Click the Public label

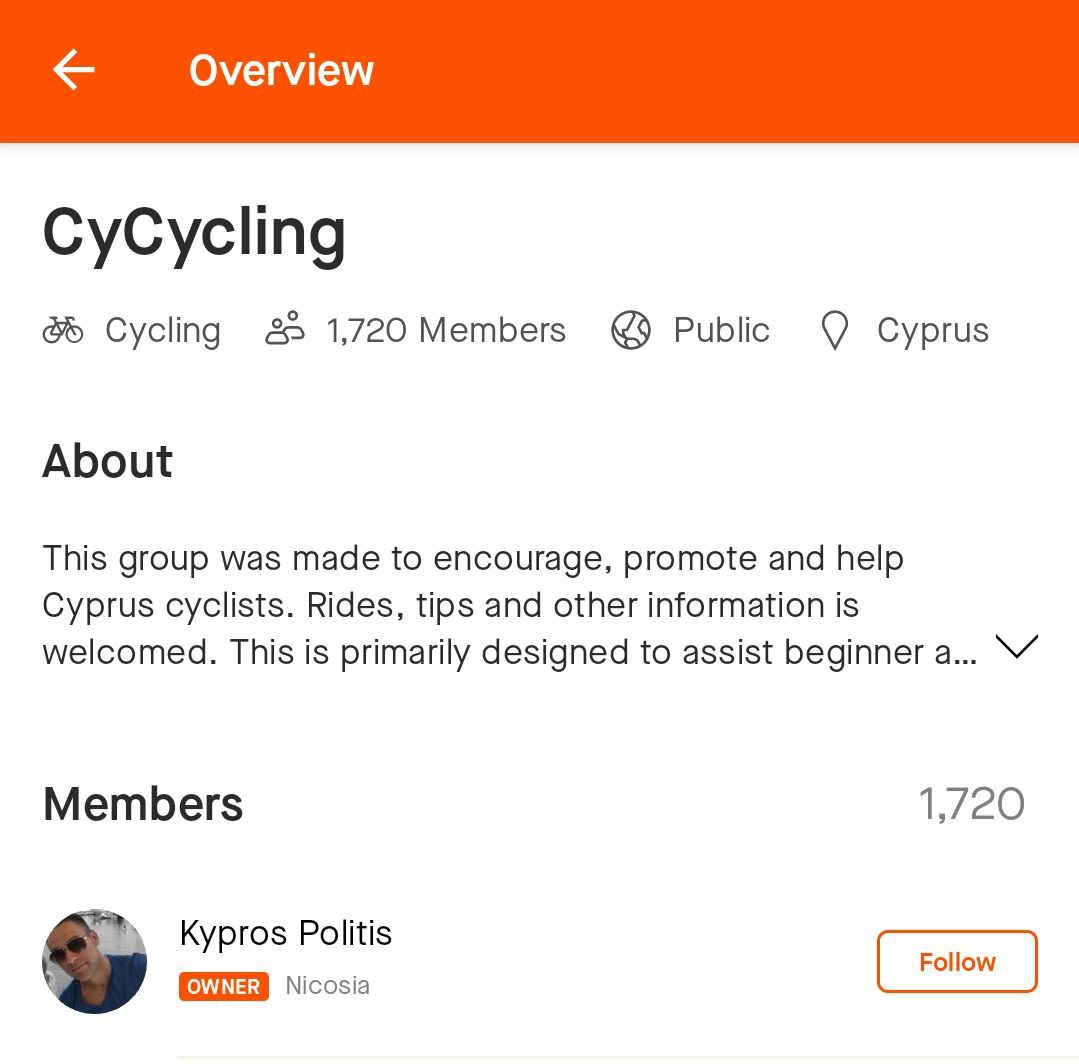pos(721,330)
